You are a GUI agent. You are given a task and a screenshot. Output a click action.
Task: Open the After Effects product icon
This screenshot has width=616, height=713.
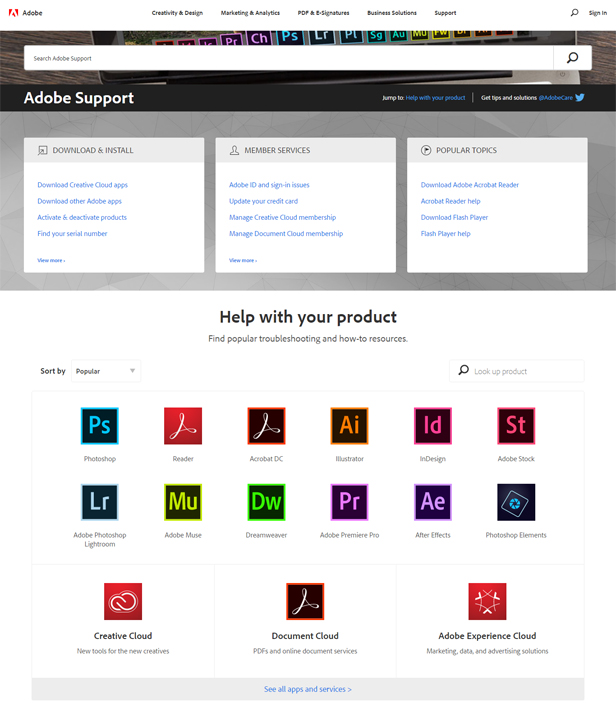tap(433, 502)
